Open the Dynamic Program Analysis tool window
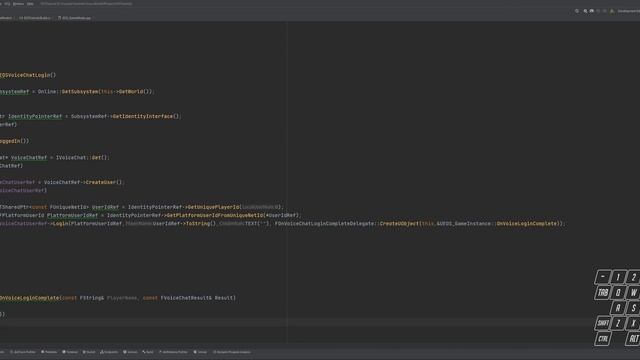The height and width of the screenshot is (360, 640). pyautogui.click(x=231, y=352)
